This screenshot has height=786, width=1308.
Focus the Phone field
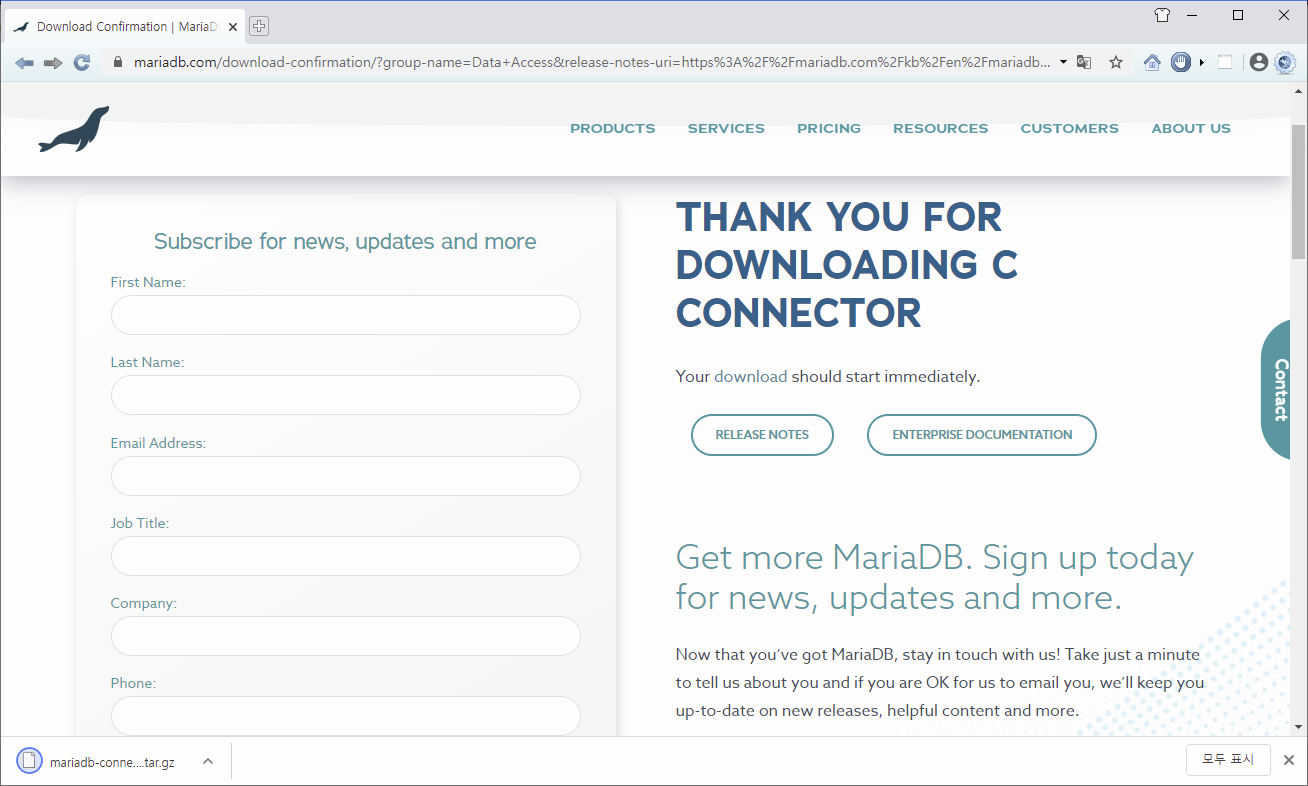(x=346, y=716)
